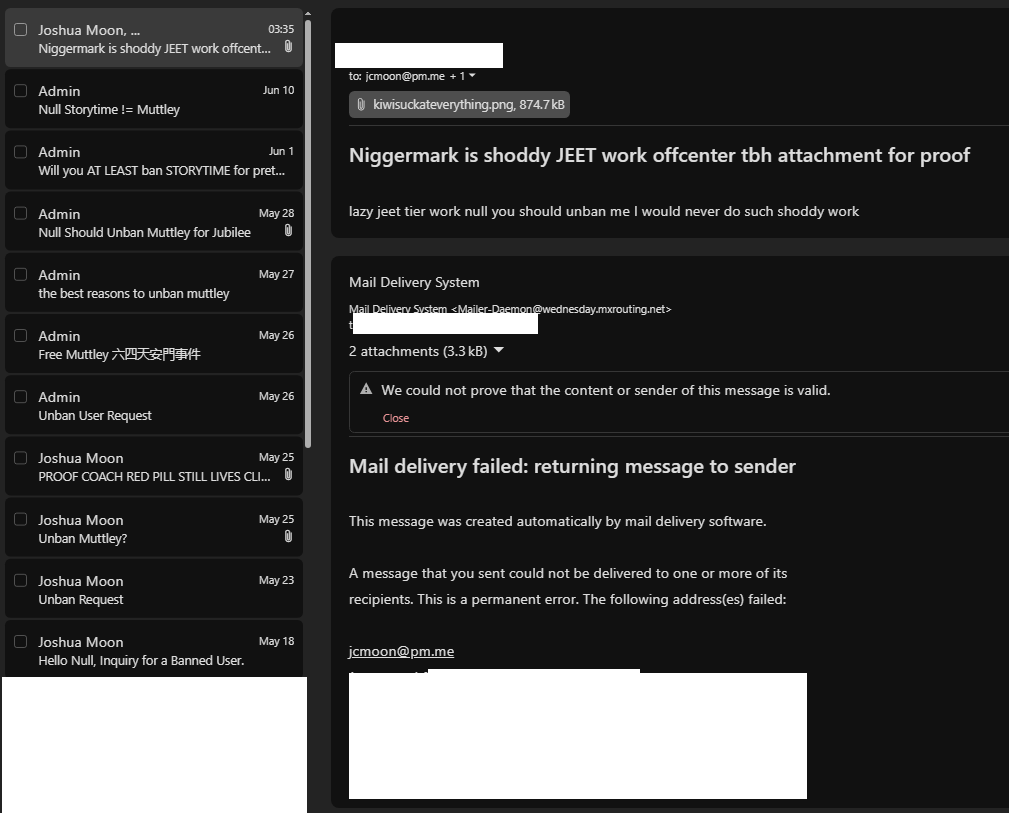
Task: Click the paperclip icon beside kiwisuckateverything.png
Action: point(361,105)
